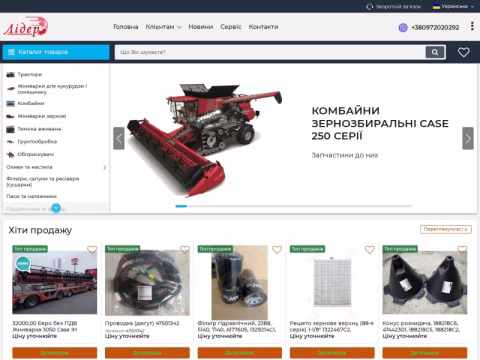Screen dimensions: 480x360
Task: Select Паси та натяжники category
Action: pyautogui.click(x=31, y=196)
